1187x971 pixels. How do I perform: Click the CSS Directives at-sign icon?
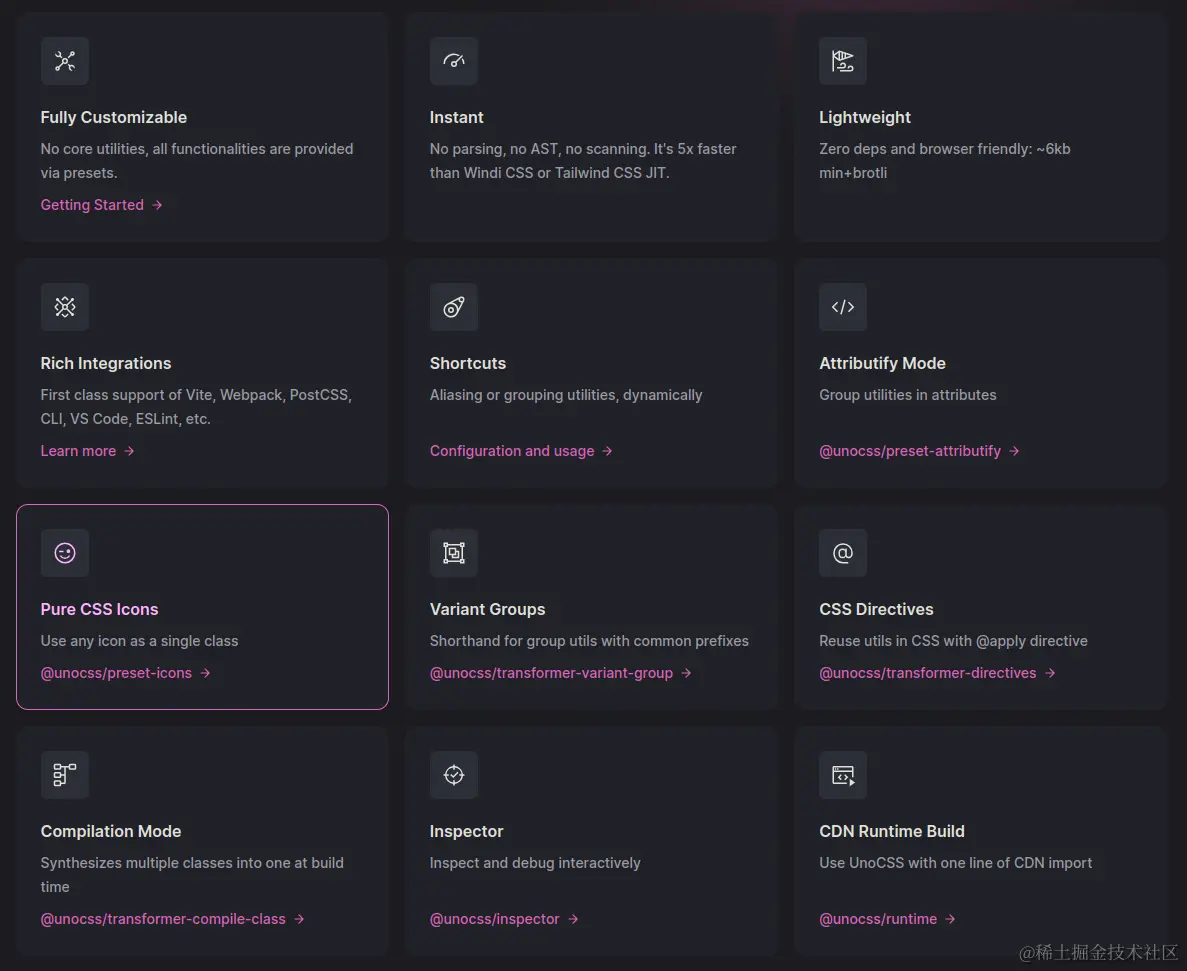pos(843,553)
